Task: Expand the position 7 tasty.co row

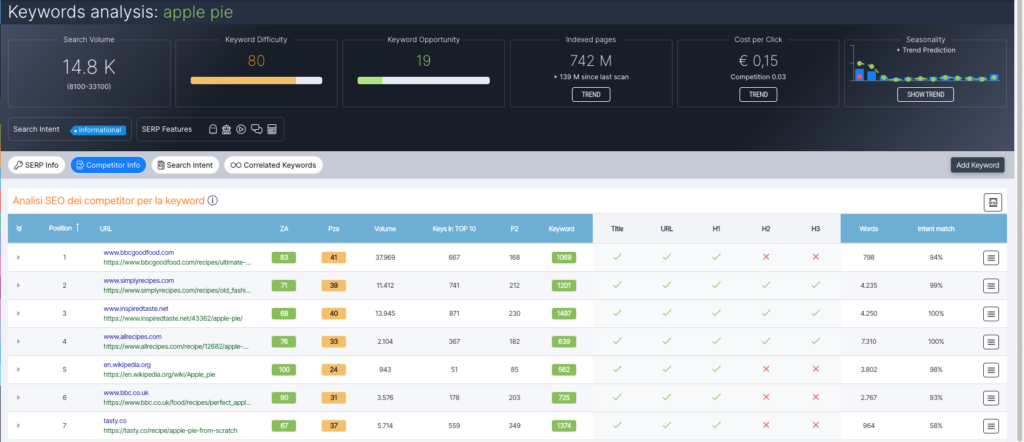Action: tap(18, 426)
